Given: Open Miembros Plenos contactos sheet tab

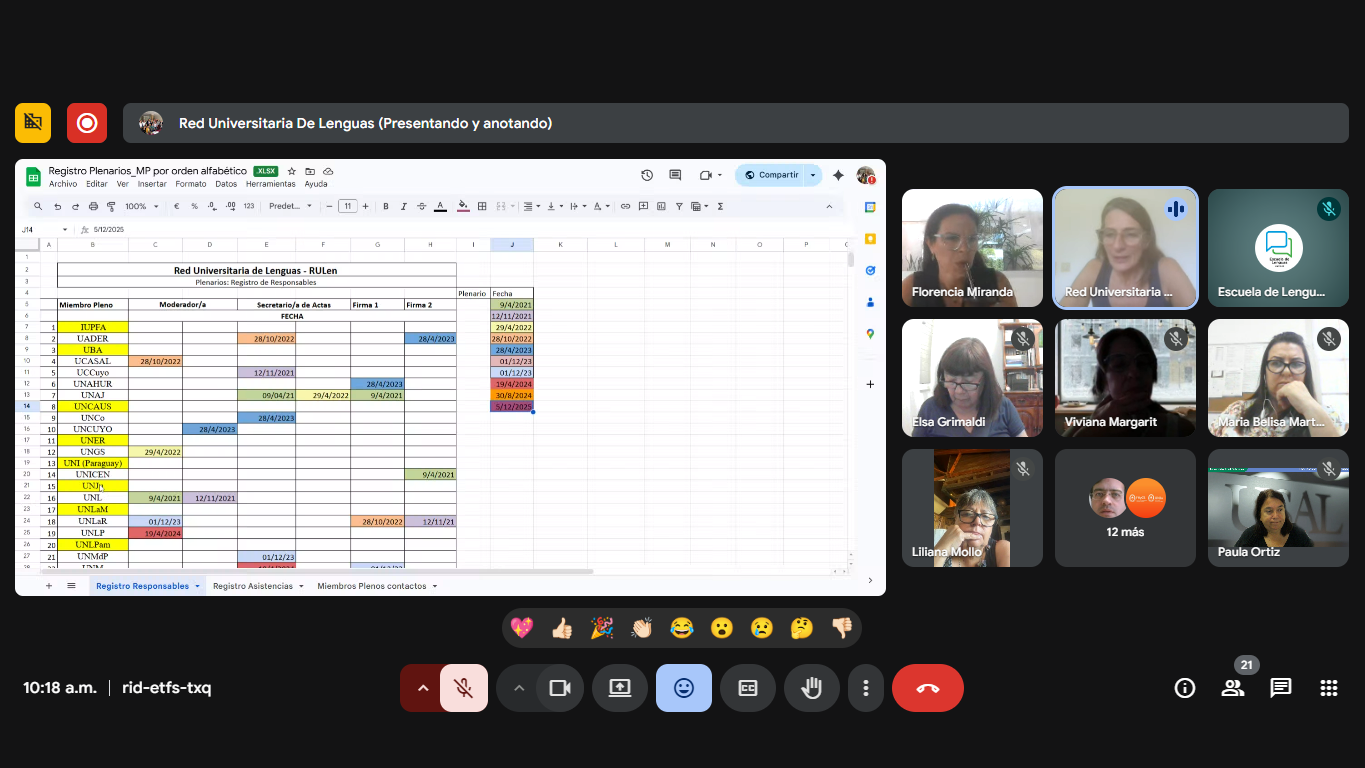Looking at the screenshot, I should [371, 586].
